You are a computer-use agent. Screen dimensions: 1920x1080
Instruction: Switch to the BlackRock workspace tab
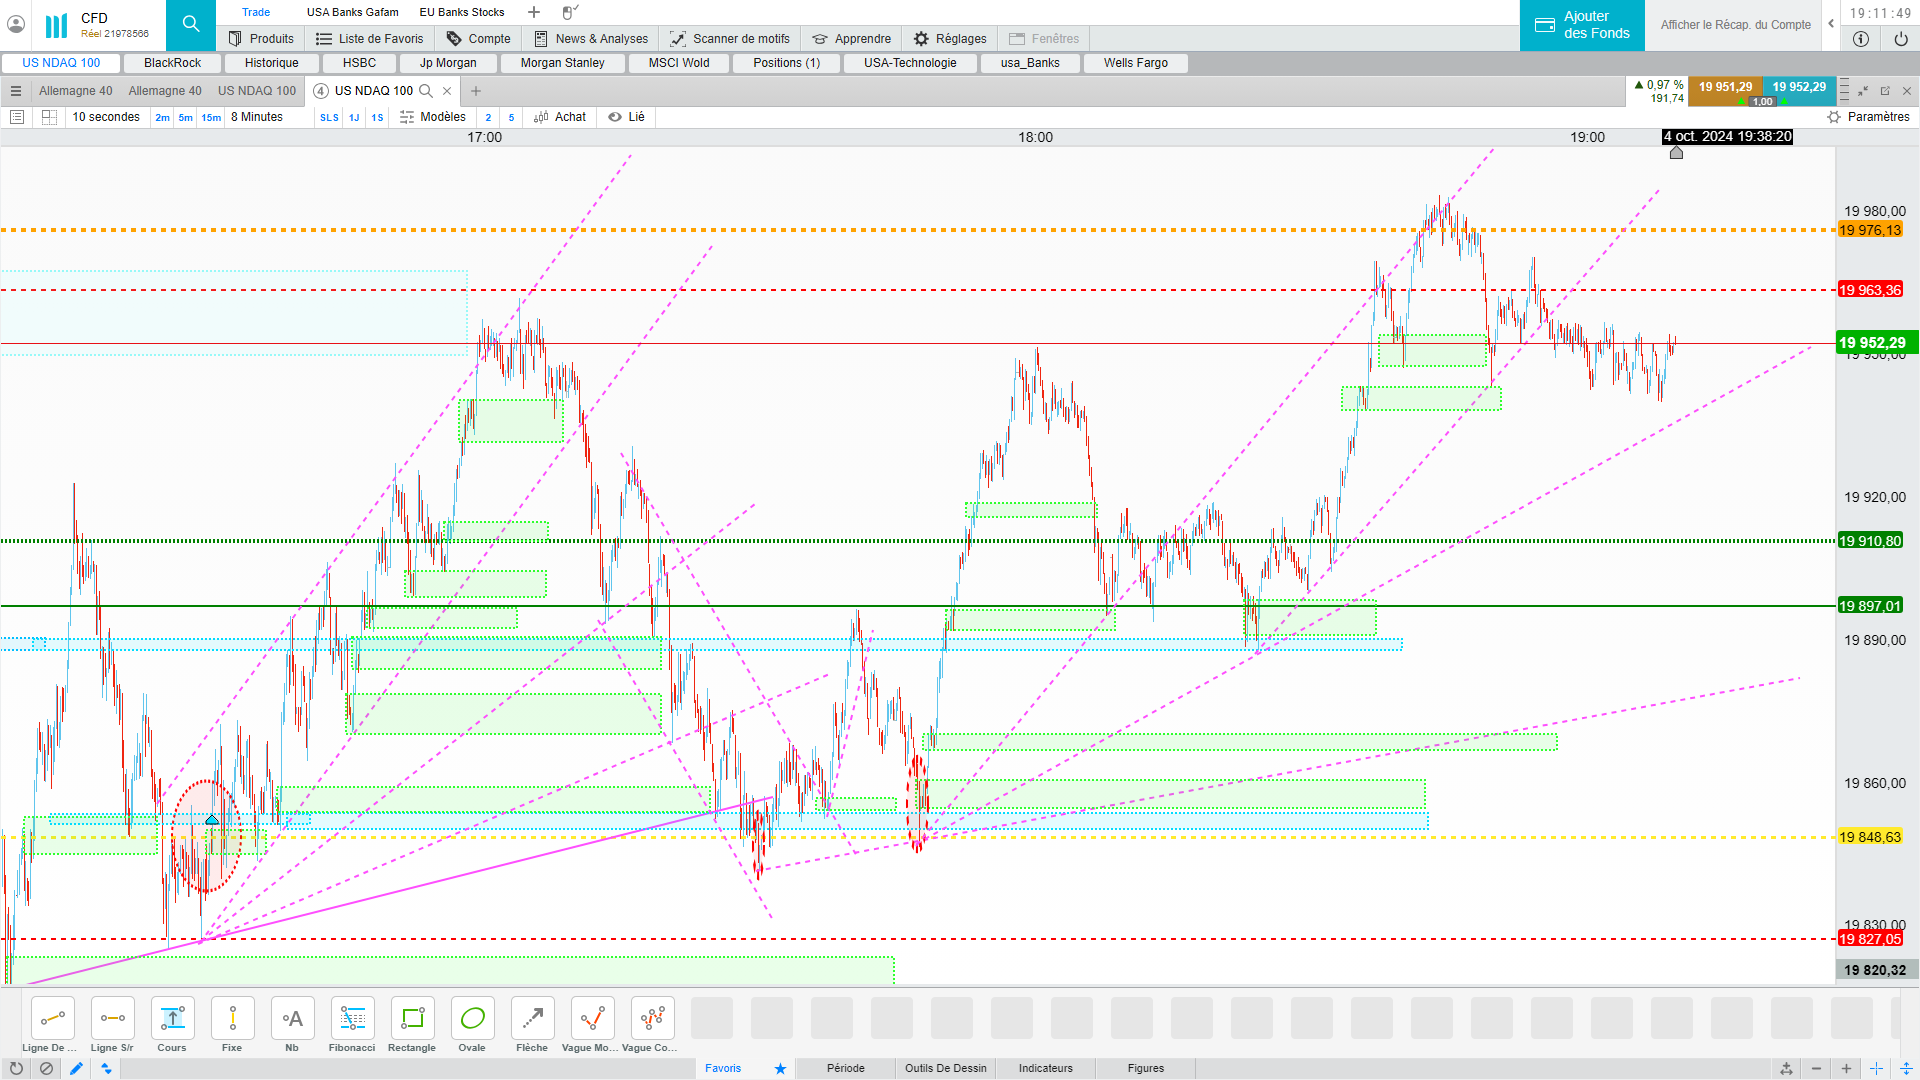(x=172, y=63)
